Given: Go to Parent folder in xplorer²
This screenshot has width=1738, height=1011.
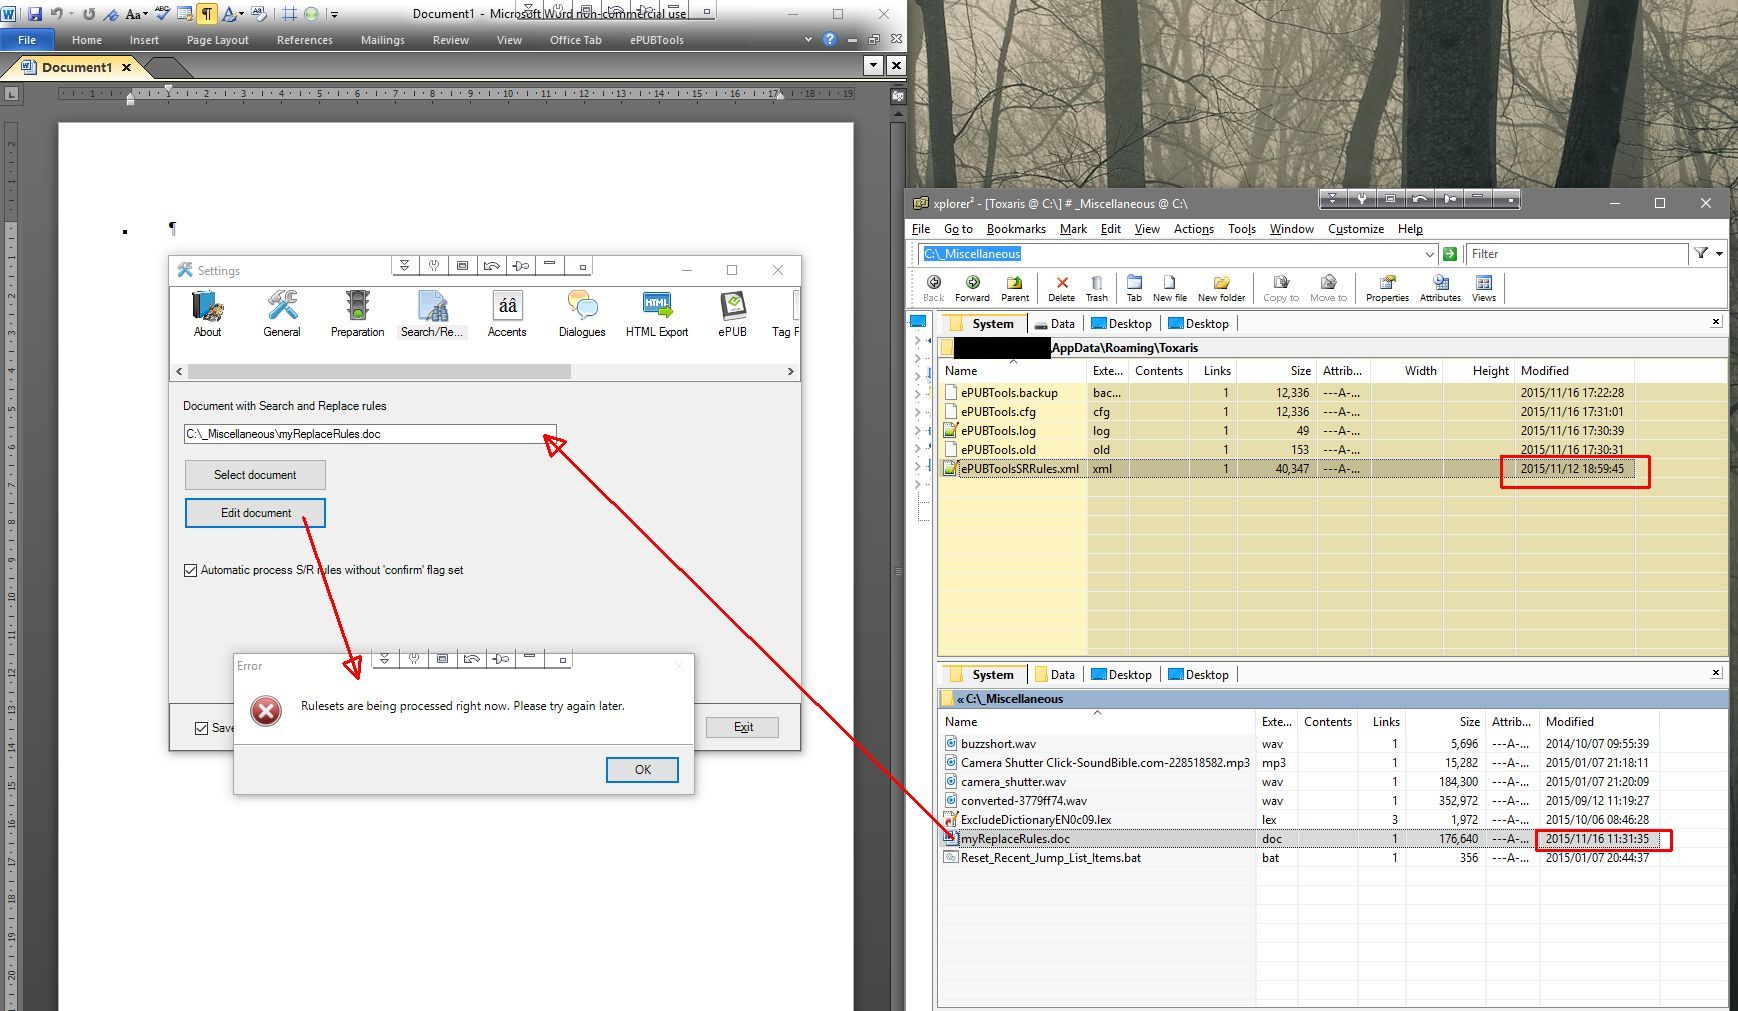Looking at the screenshot, I should click(1015, 288).
